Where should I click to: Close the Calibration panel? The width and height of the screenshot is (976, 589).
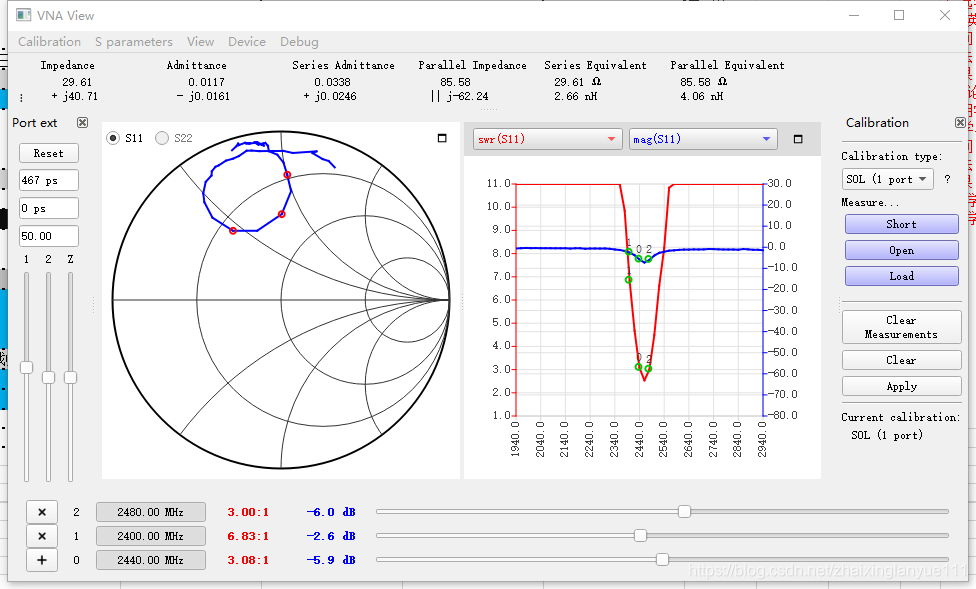pyautogui.click(x=960, y=123)
